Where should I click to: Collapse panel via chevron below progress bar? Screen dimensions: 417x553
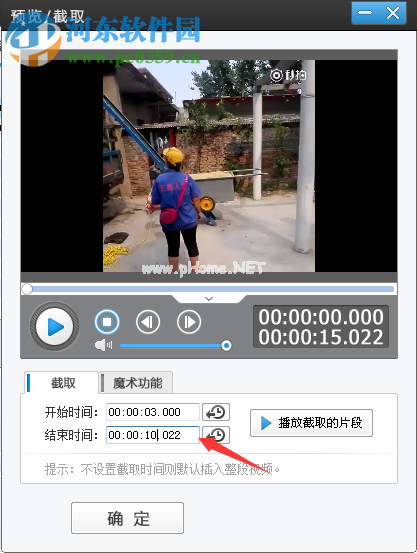tap(209, 299)
